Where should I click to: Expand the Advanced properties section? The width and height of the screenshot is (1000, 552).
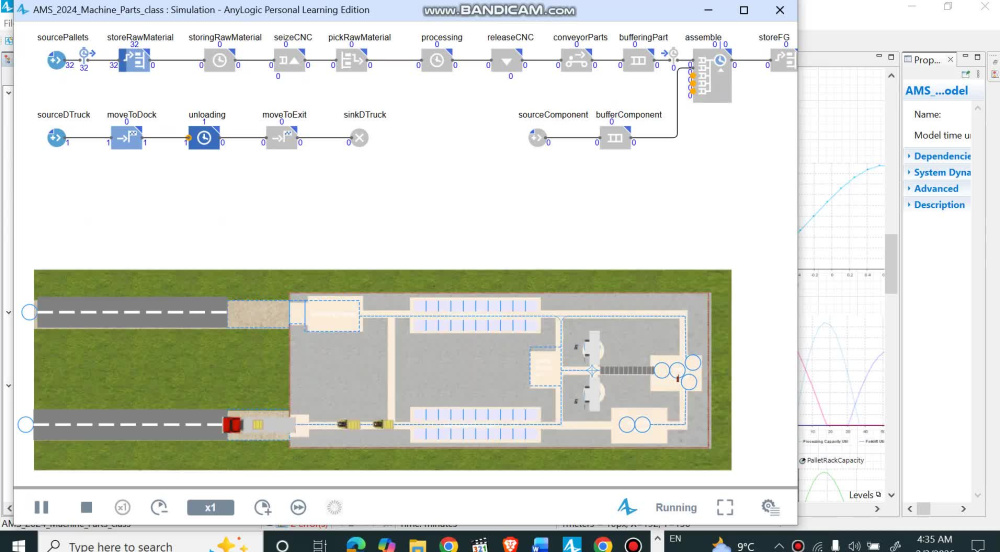pos(936,189)
